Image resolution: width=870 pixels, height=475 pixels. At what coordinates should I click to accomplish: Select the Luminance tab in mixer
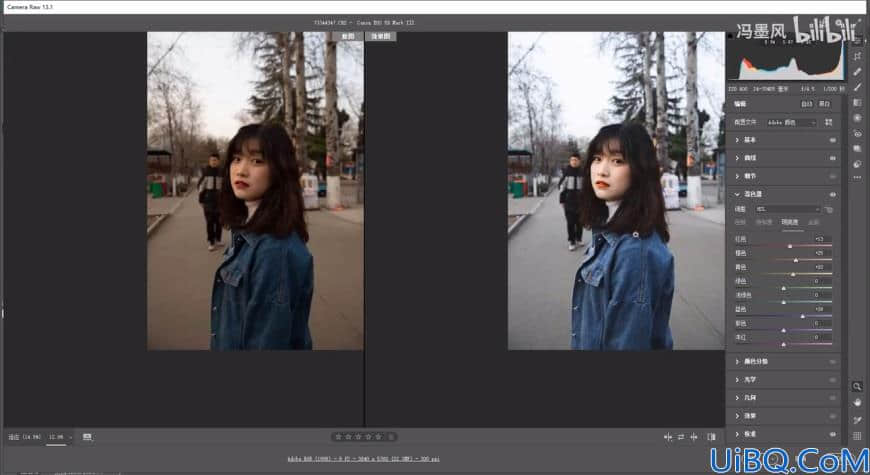tap(790, 222)
